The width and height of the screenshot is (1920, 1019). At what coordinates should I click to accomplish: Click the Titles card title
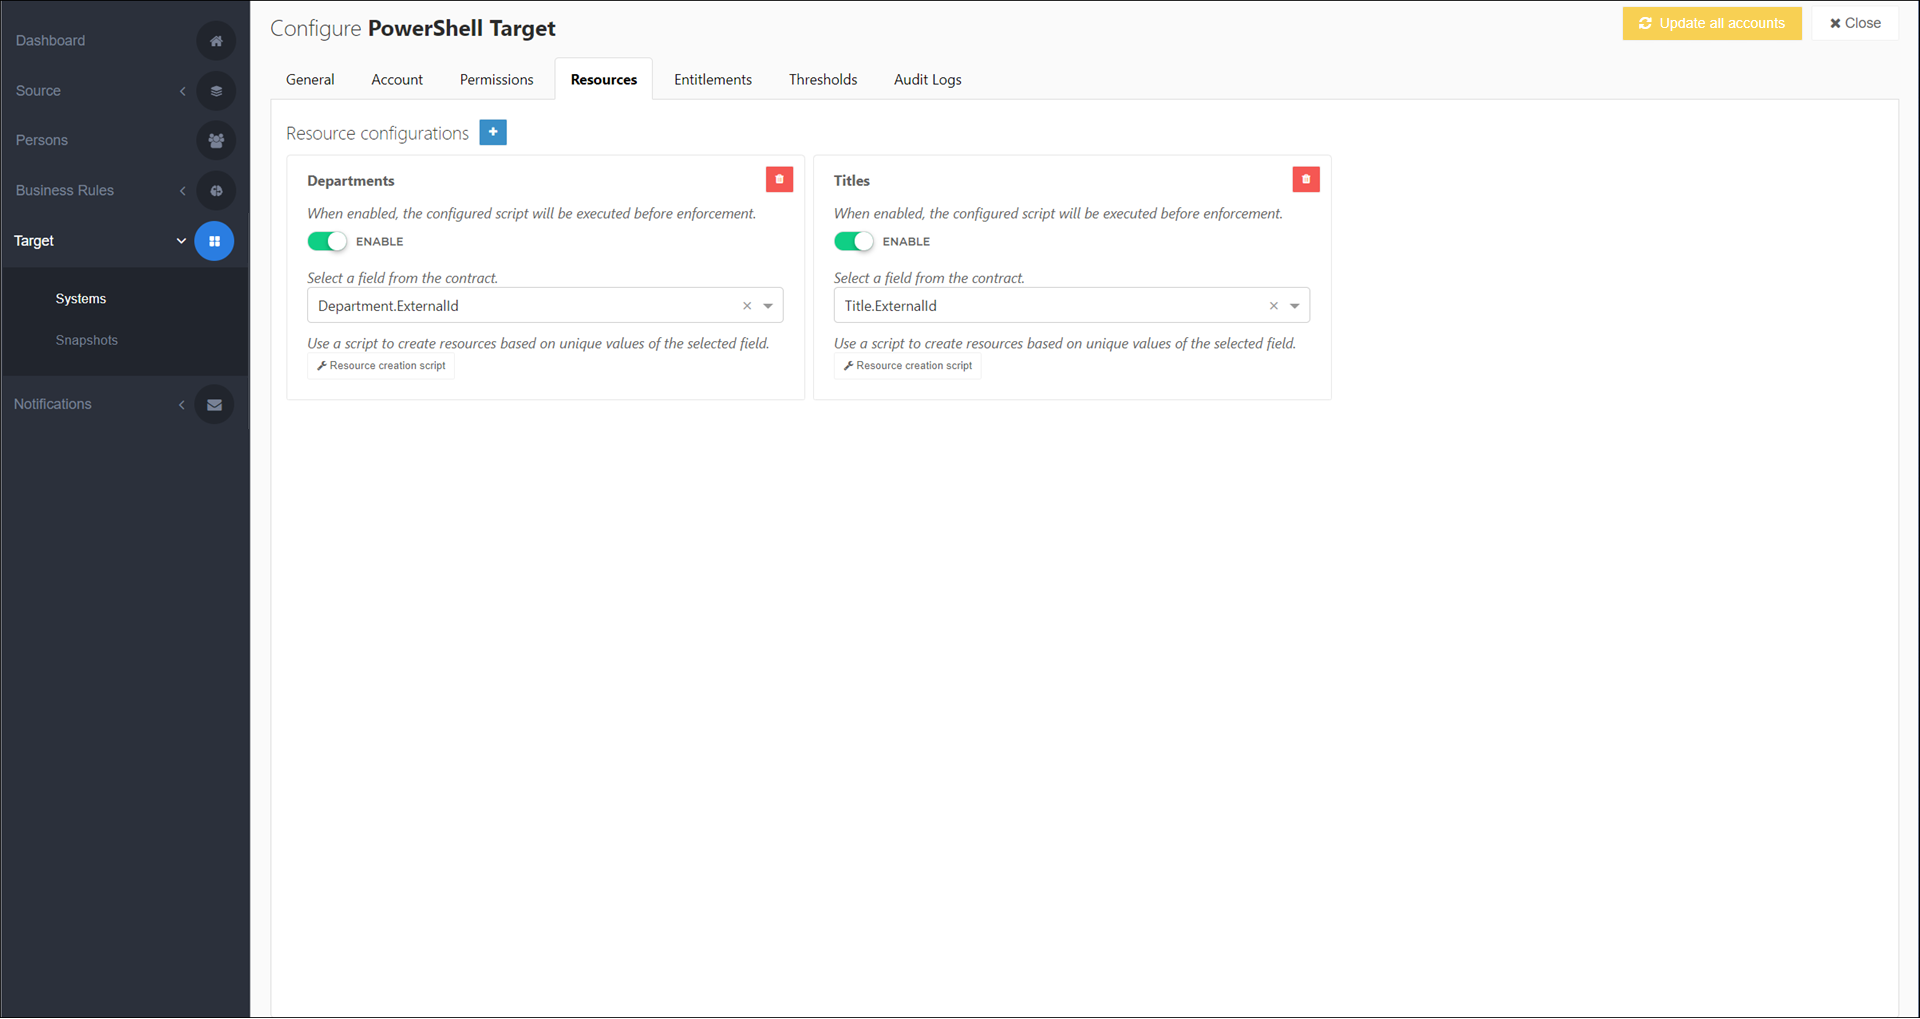point(852,181)
